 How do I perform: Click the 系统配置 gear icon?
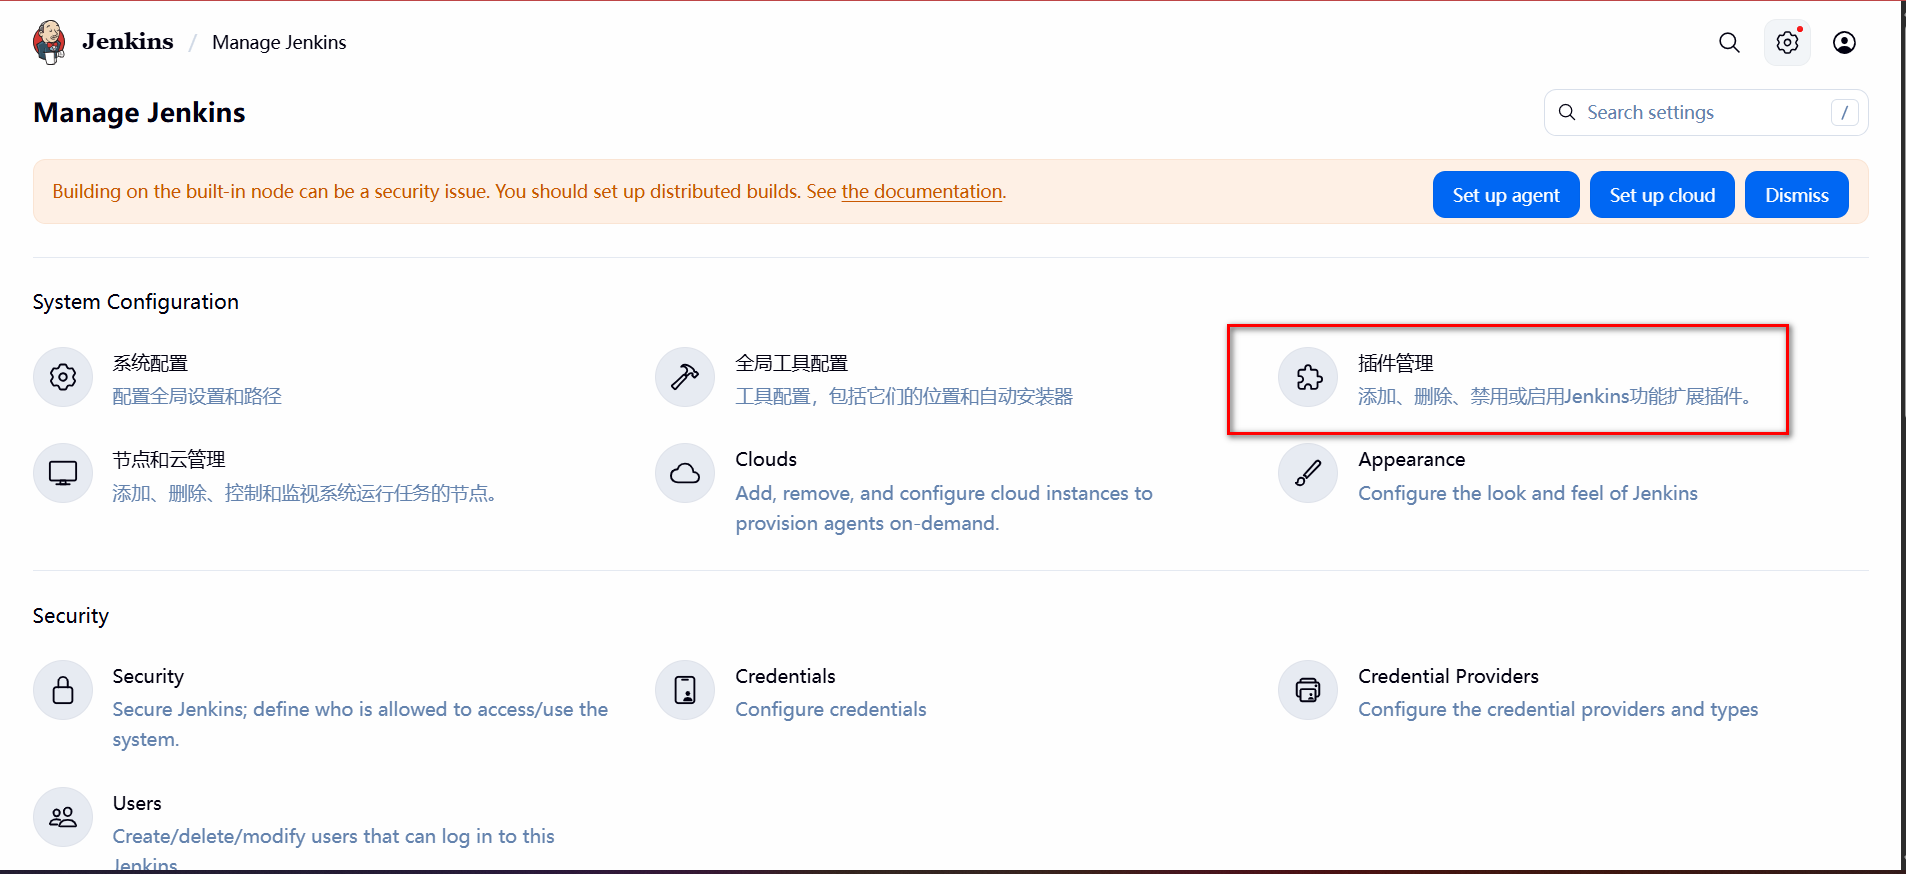63,377
